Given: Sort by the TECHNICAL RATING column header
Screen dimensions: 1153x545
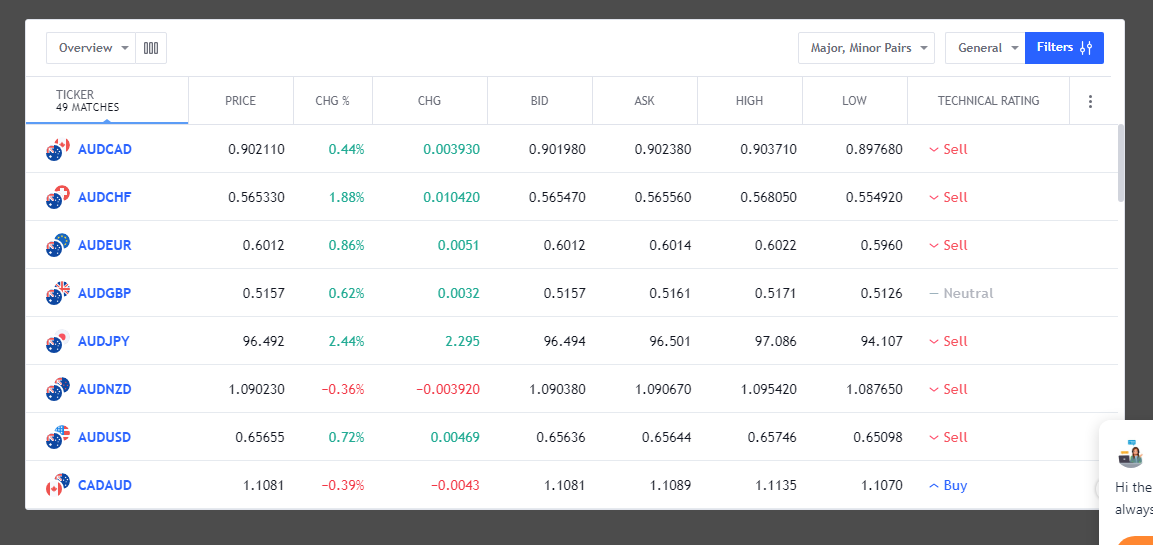Looking at the screenshot, I should [x=988, y=101].
